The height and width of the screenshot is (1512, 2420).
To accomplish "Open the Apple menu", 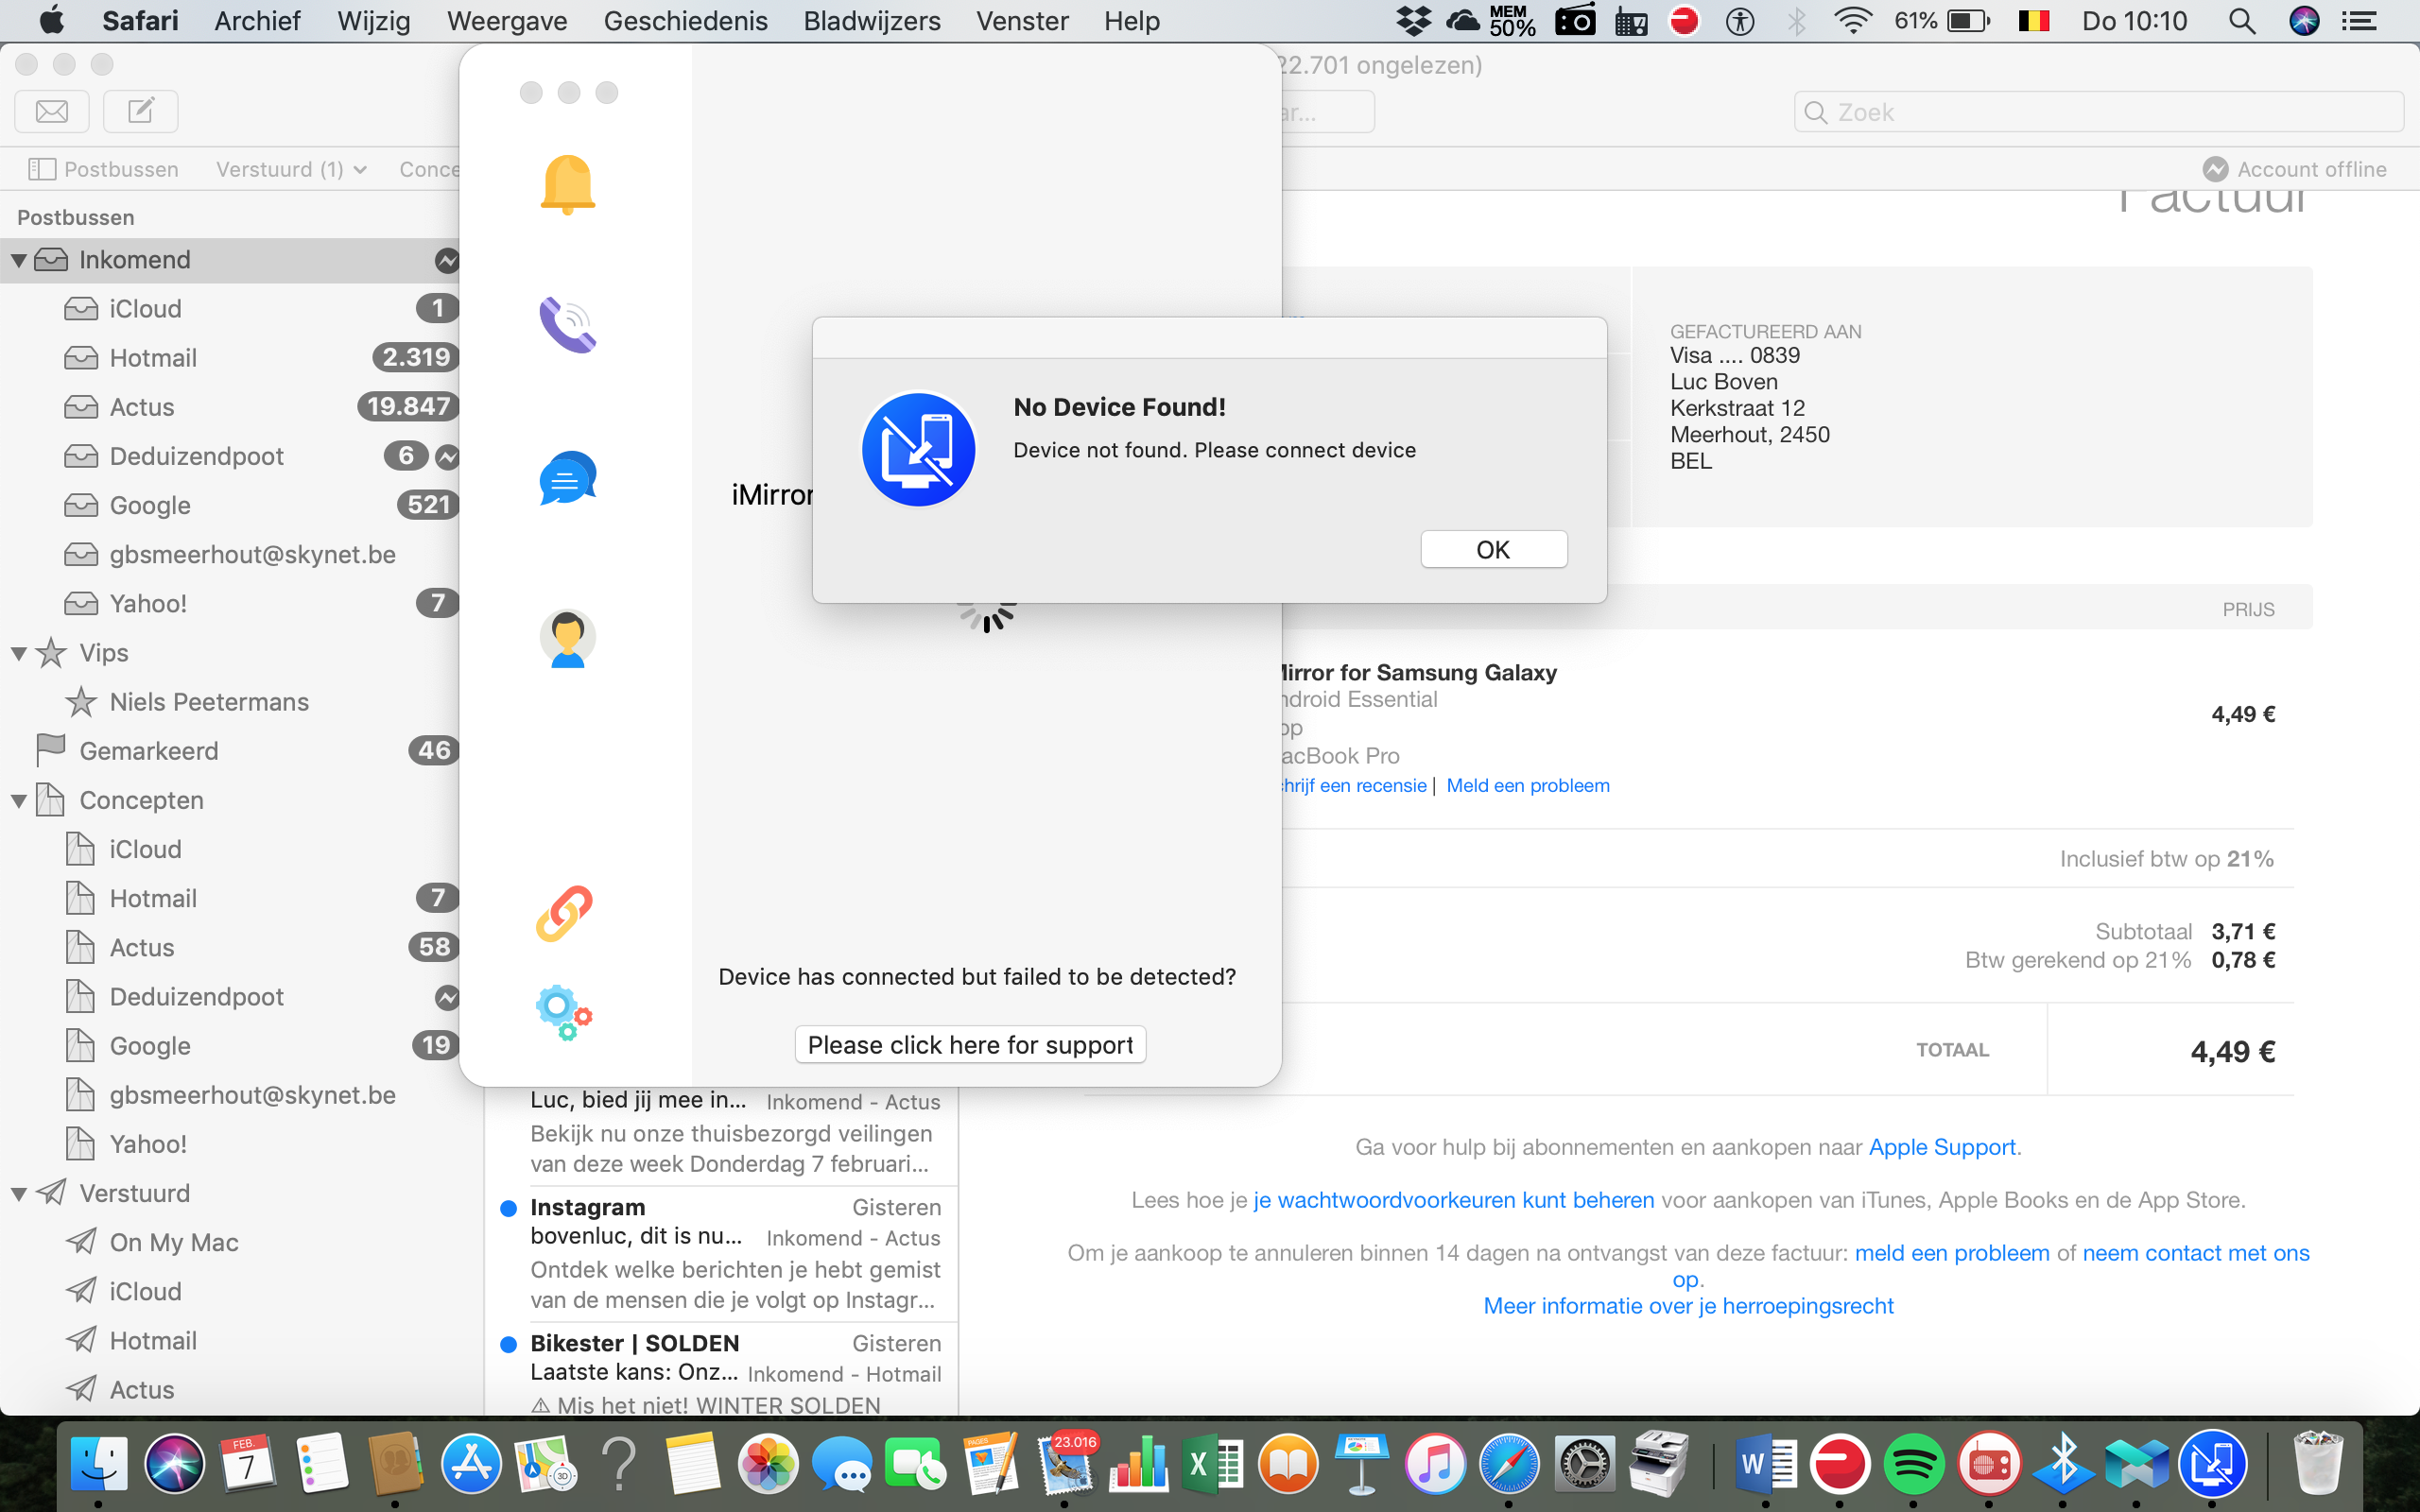I will [x=50, y=20].
